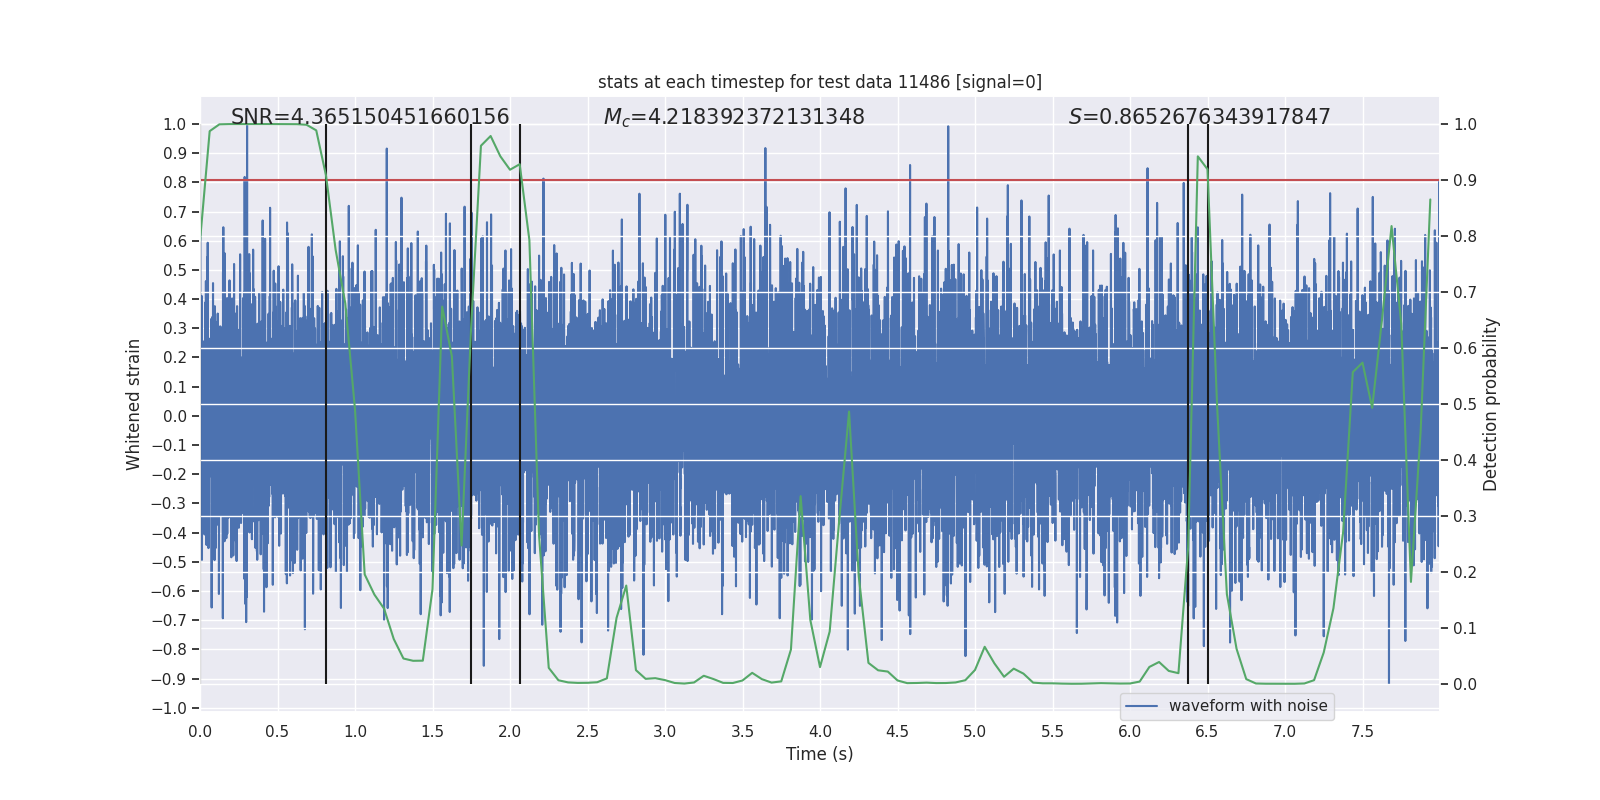The image size is (1600, 800).
Task: Click x-axis tick label 2.5
Action: click(x=587, y=731)
